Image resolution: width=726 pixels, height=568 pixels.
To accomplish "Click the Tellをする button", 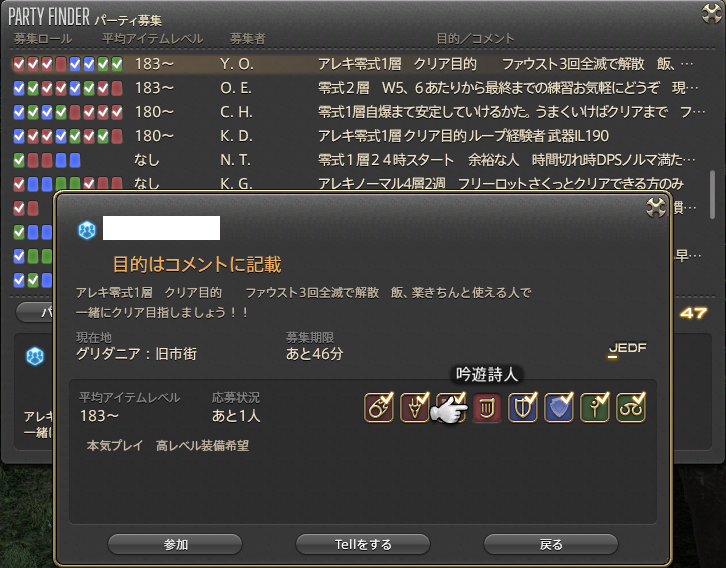I will 363,544.
